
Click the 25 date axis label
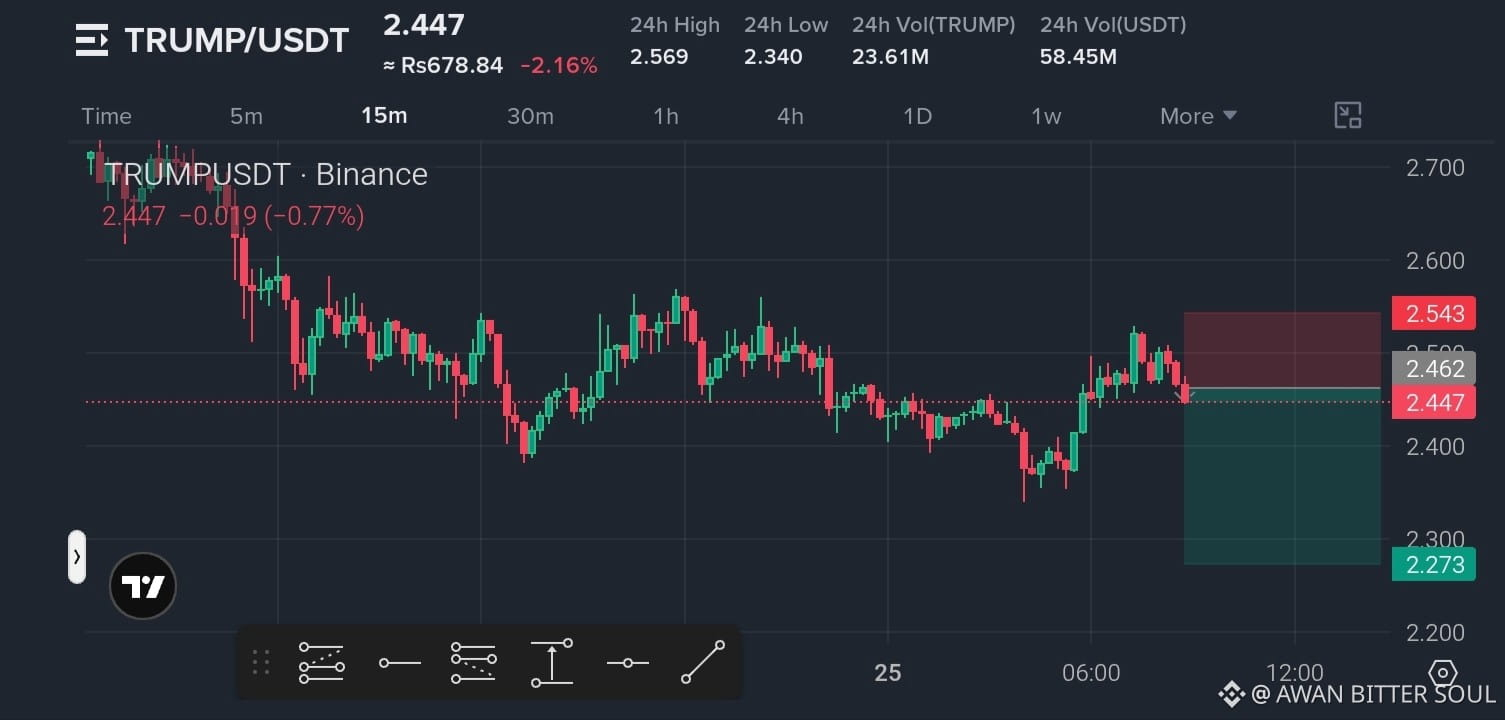pyautogui.click(x=888, y=673)
